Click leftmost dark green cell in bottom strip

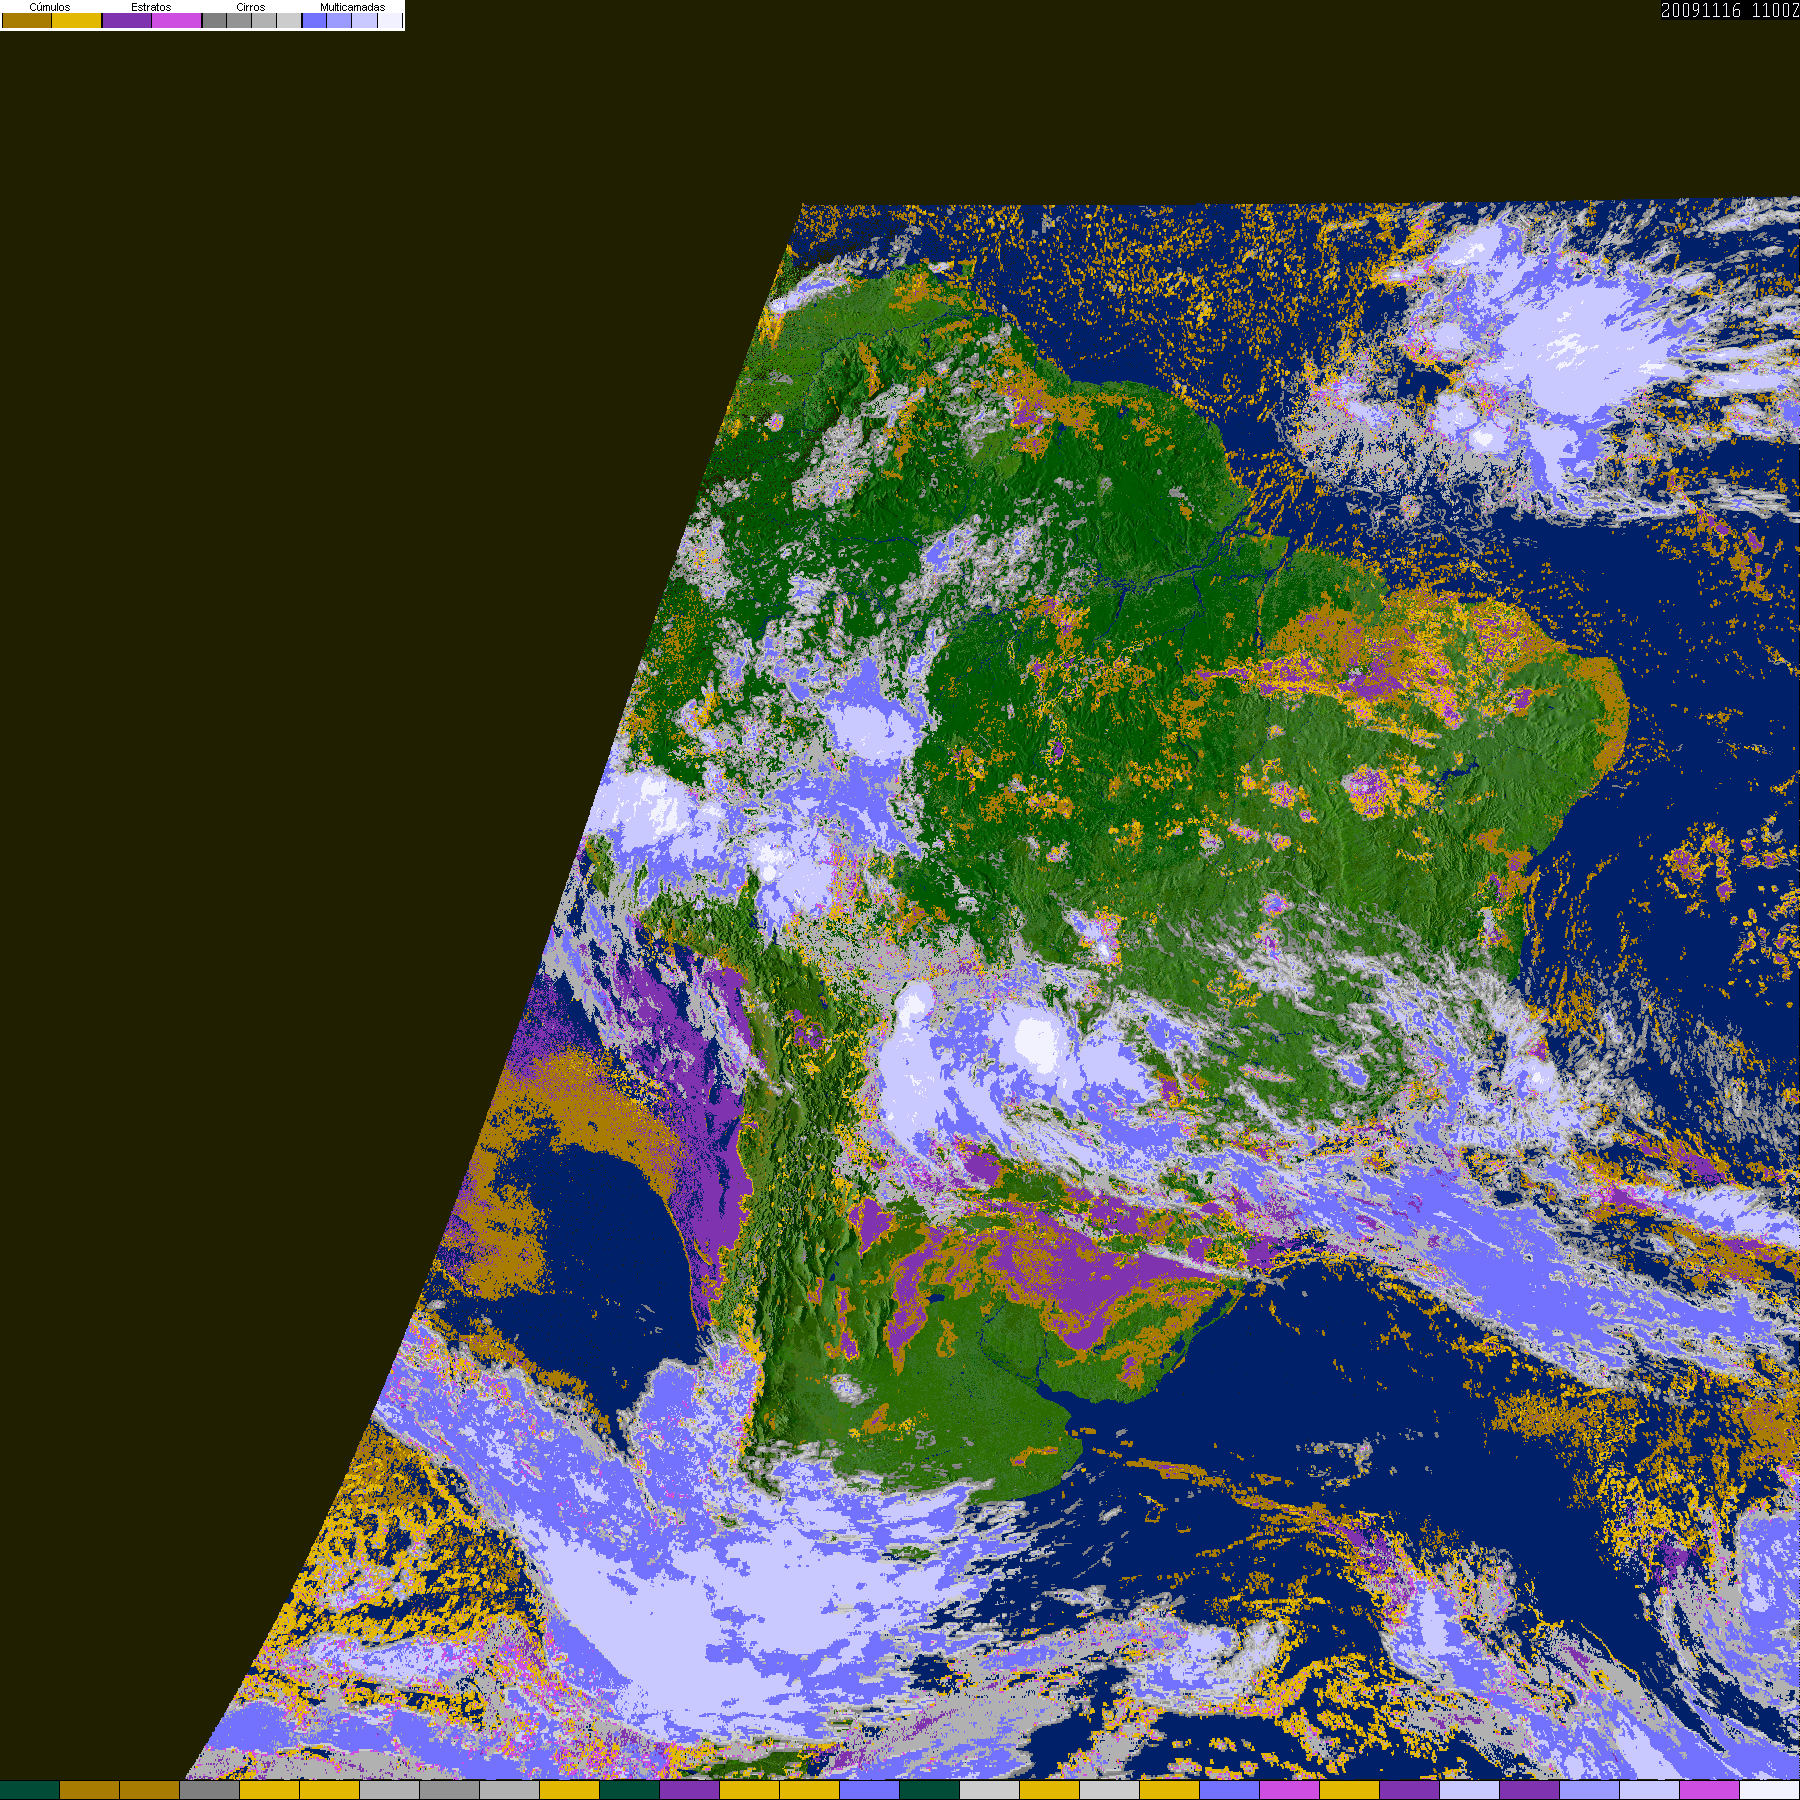pos(30,1790)
